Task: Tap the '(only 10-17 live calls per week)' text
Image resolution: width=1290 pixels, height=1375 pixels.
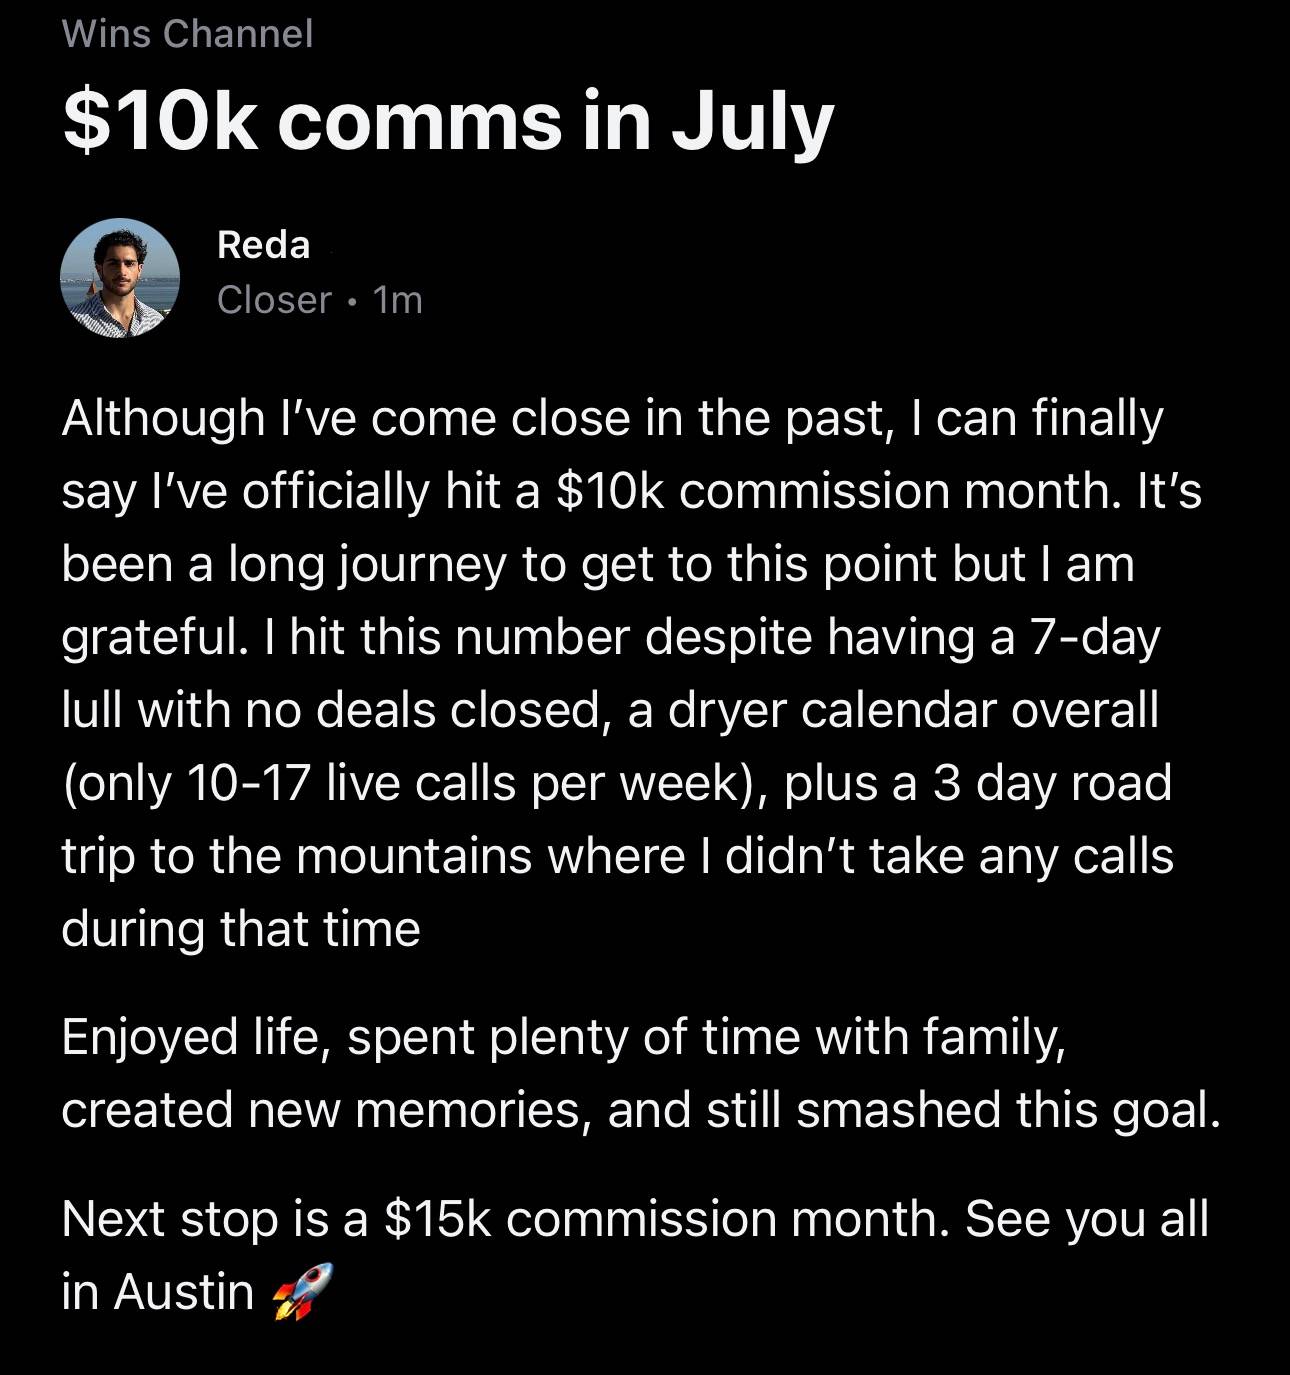Action: 414,783
